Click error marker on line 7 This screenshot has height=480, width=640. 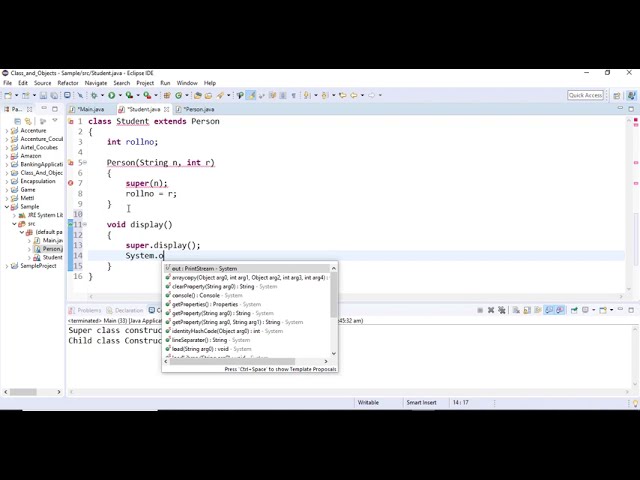tap(70, 183)
